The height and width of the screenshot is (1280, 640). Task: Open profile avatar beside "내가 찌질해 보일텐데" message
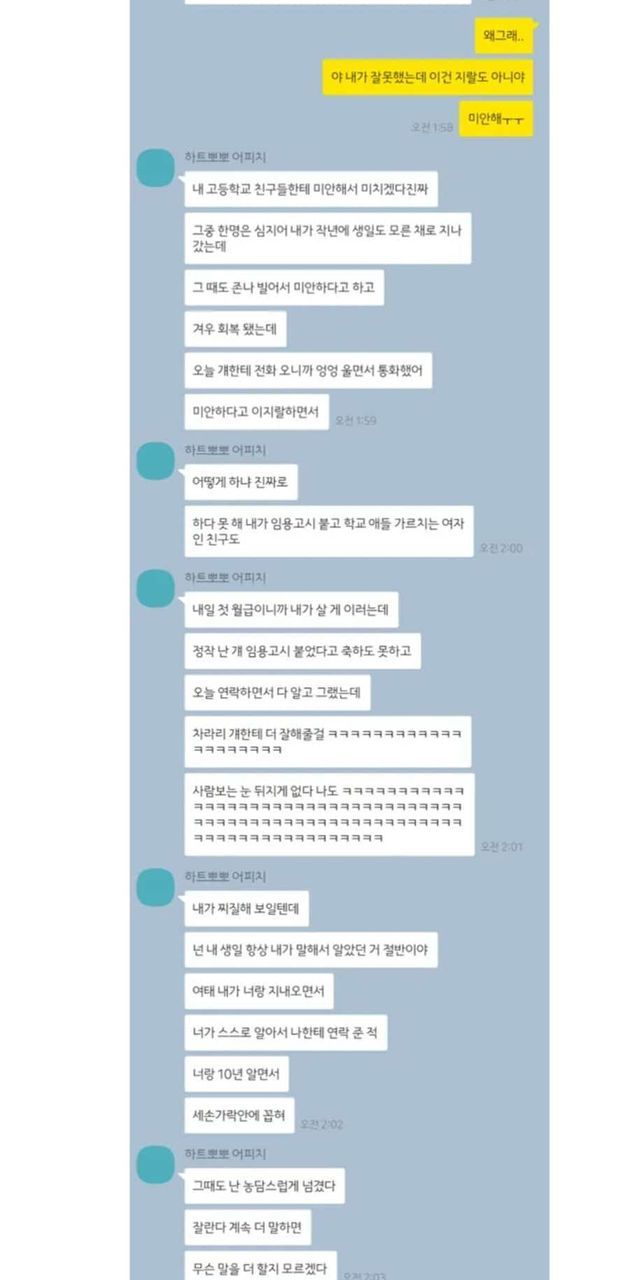[x=155, y=888]
